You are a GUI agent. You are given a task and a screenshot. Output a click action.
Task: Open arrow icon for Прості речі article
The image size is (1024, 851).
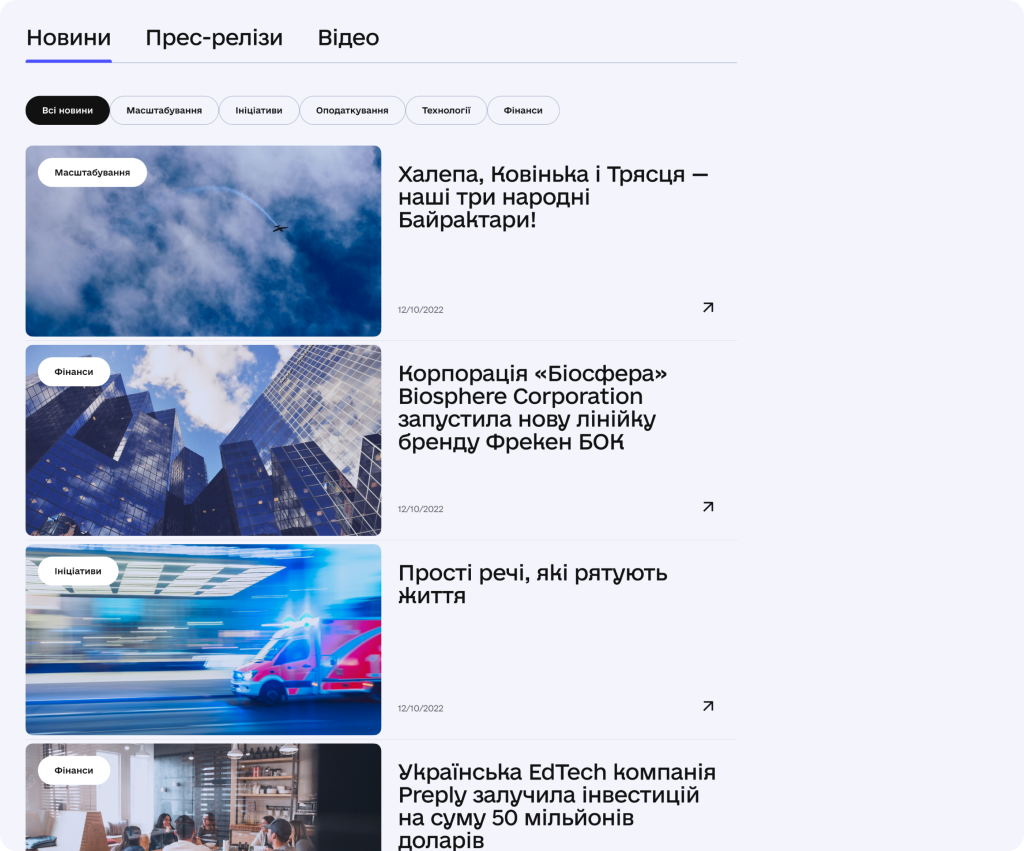pos(708,706)
